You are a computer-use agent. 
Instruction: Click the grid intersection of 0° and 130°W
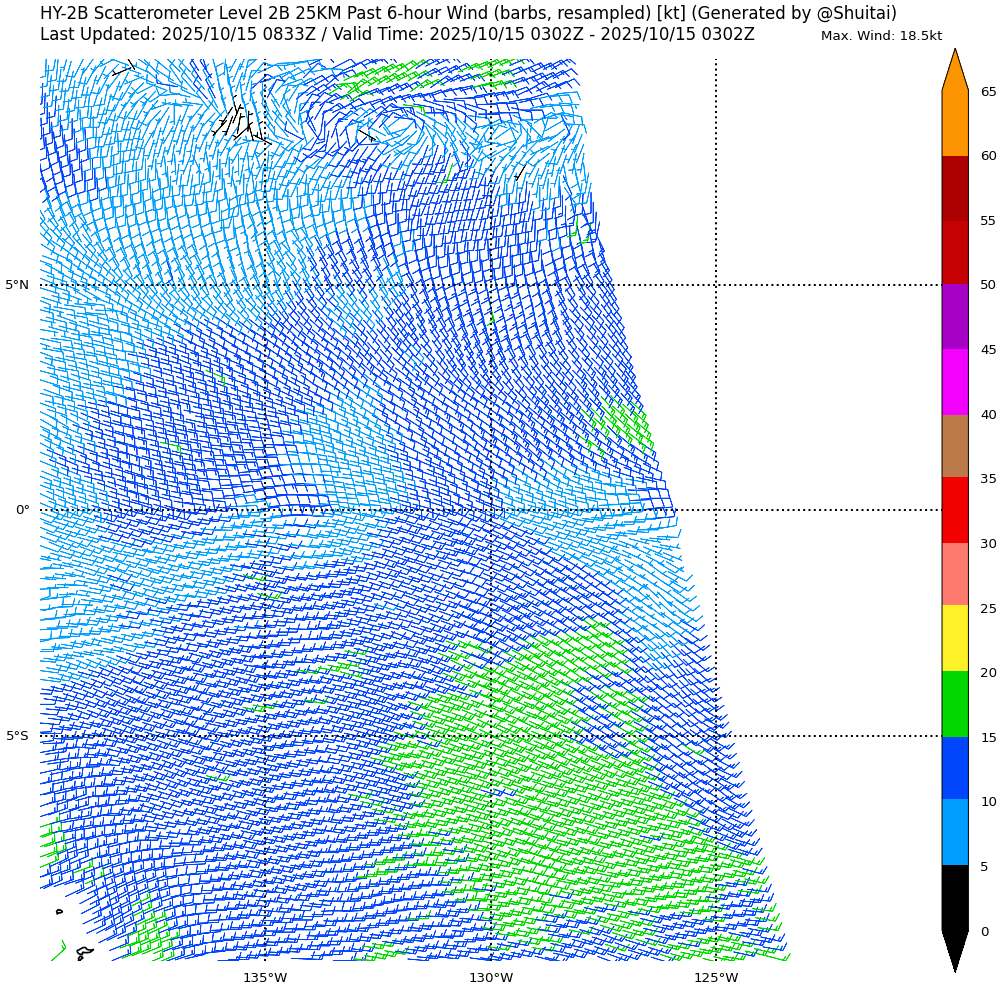click(x=491, y=510)
